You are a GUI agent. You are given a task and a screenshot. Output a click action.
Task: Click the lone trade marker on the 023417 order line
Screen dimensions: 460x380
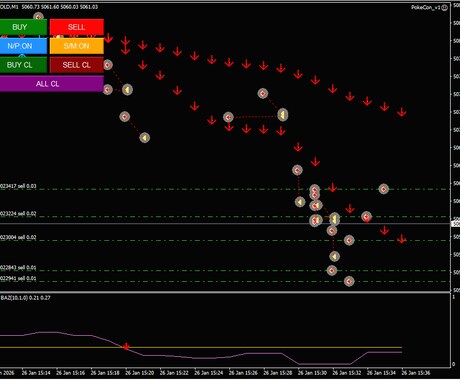point(384,189)
